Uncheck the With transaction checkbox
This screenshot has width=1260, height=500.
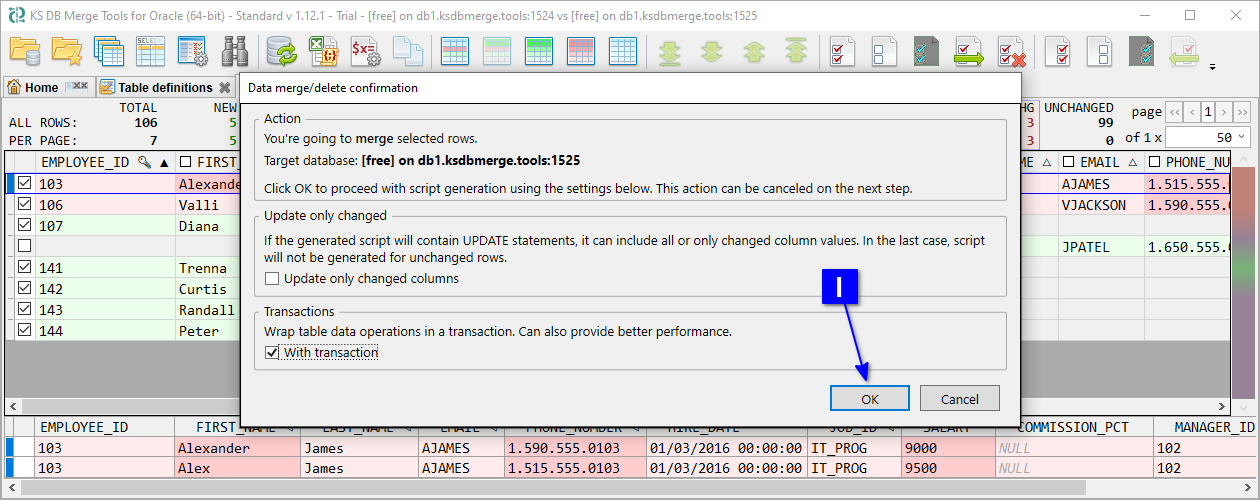click(x=272, y=353)
